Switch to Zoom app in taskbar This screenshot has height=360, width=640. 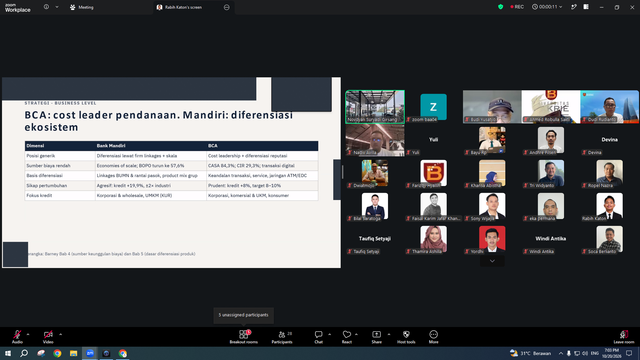click(x=90, y=353)
